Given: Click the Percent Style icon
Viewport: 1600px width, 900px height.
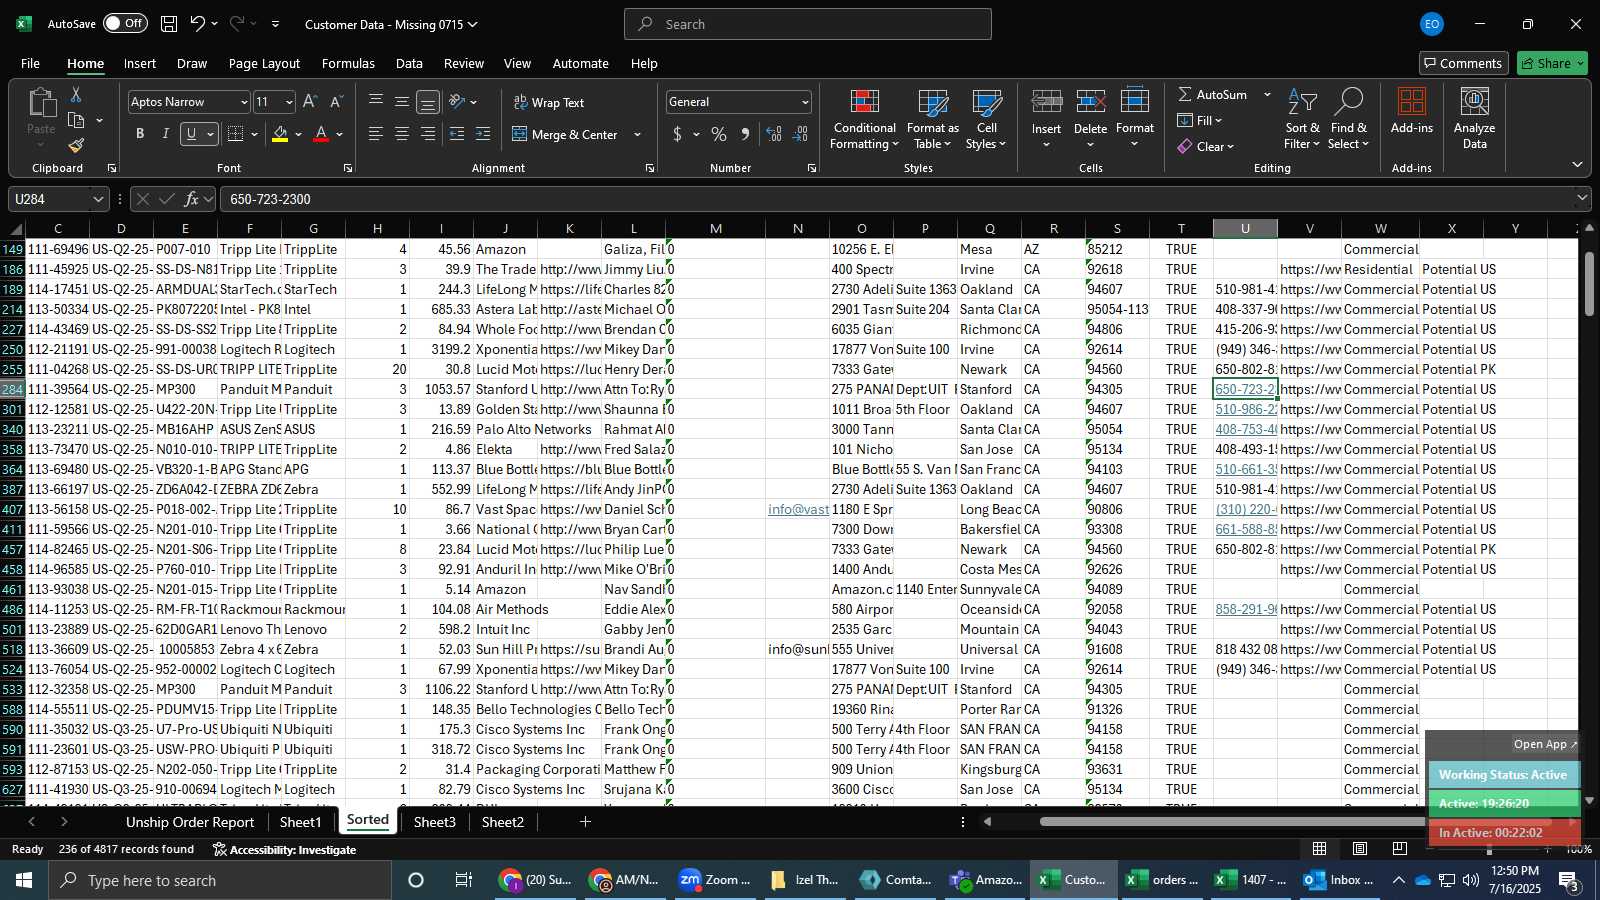Looking at the screenshot, I should [719, 134].
